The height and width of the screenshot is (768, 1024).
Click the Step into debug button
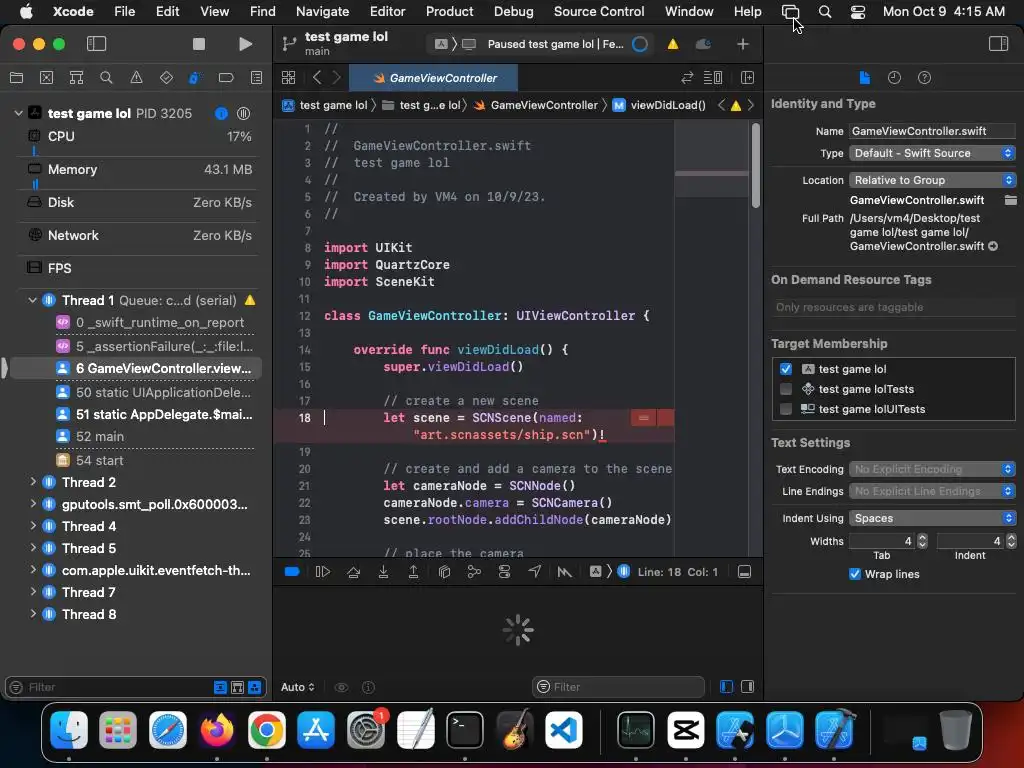383,572
